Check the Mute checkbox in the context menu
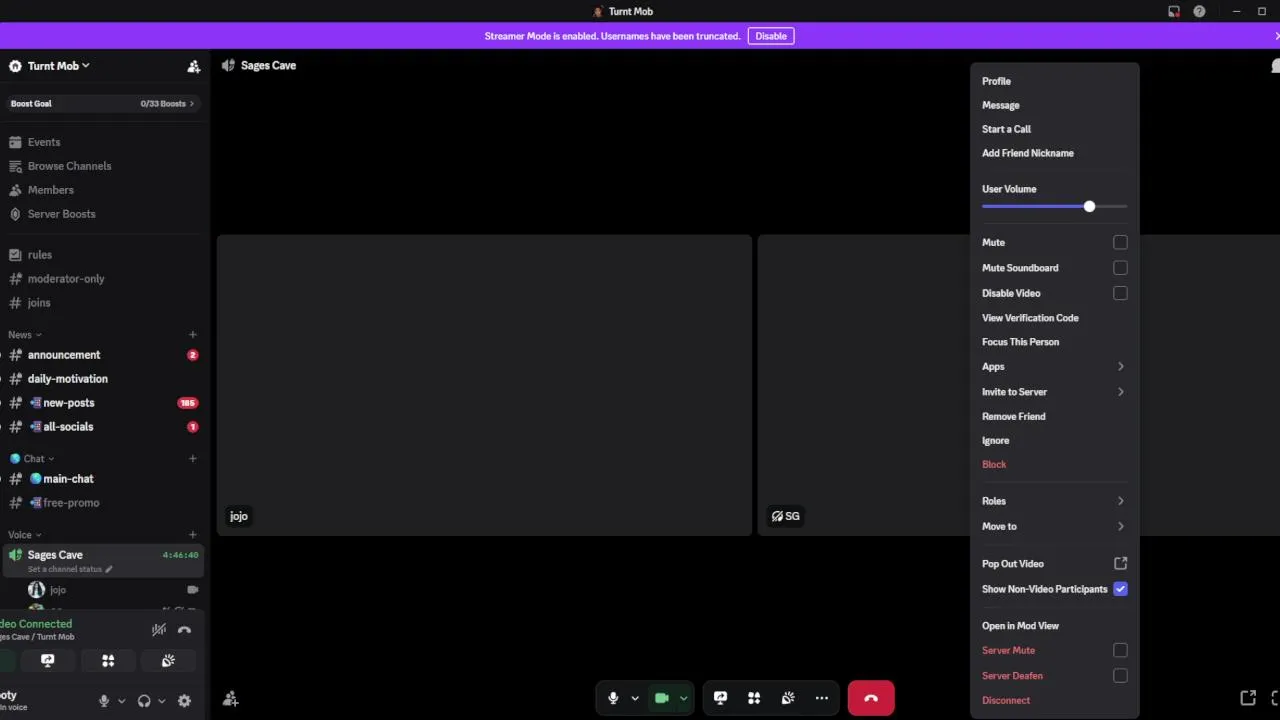The height and width of the screenshot is (720, 1280). pyautogui.click(x=1120, y=242)
